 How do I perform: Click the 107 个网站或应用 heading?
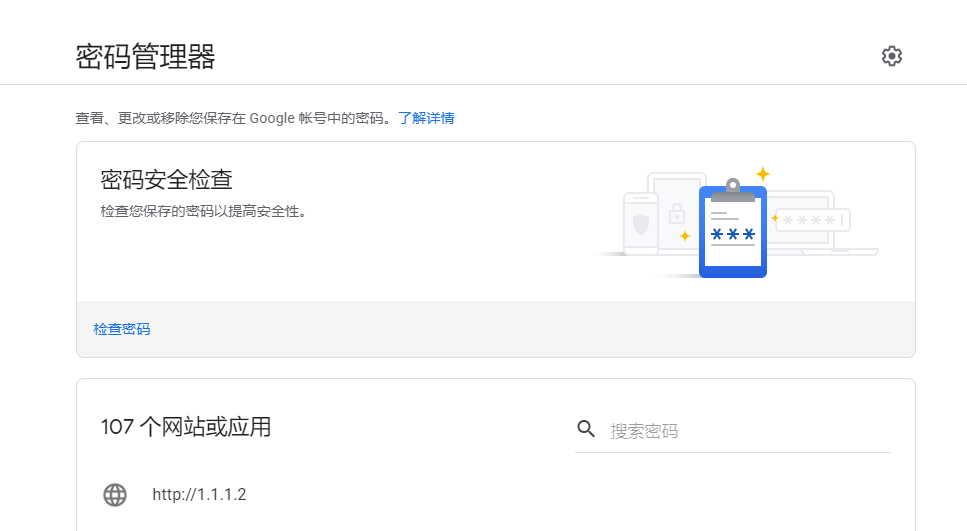pos(186,427)
